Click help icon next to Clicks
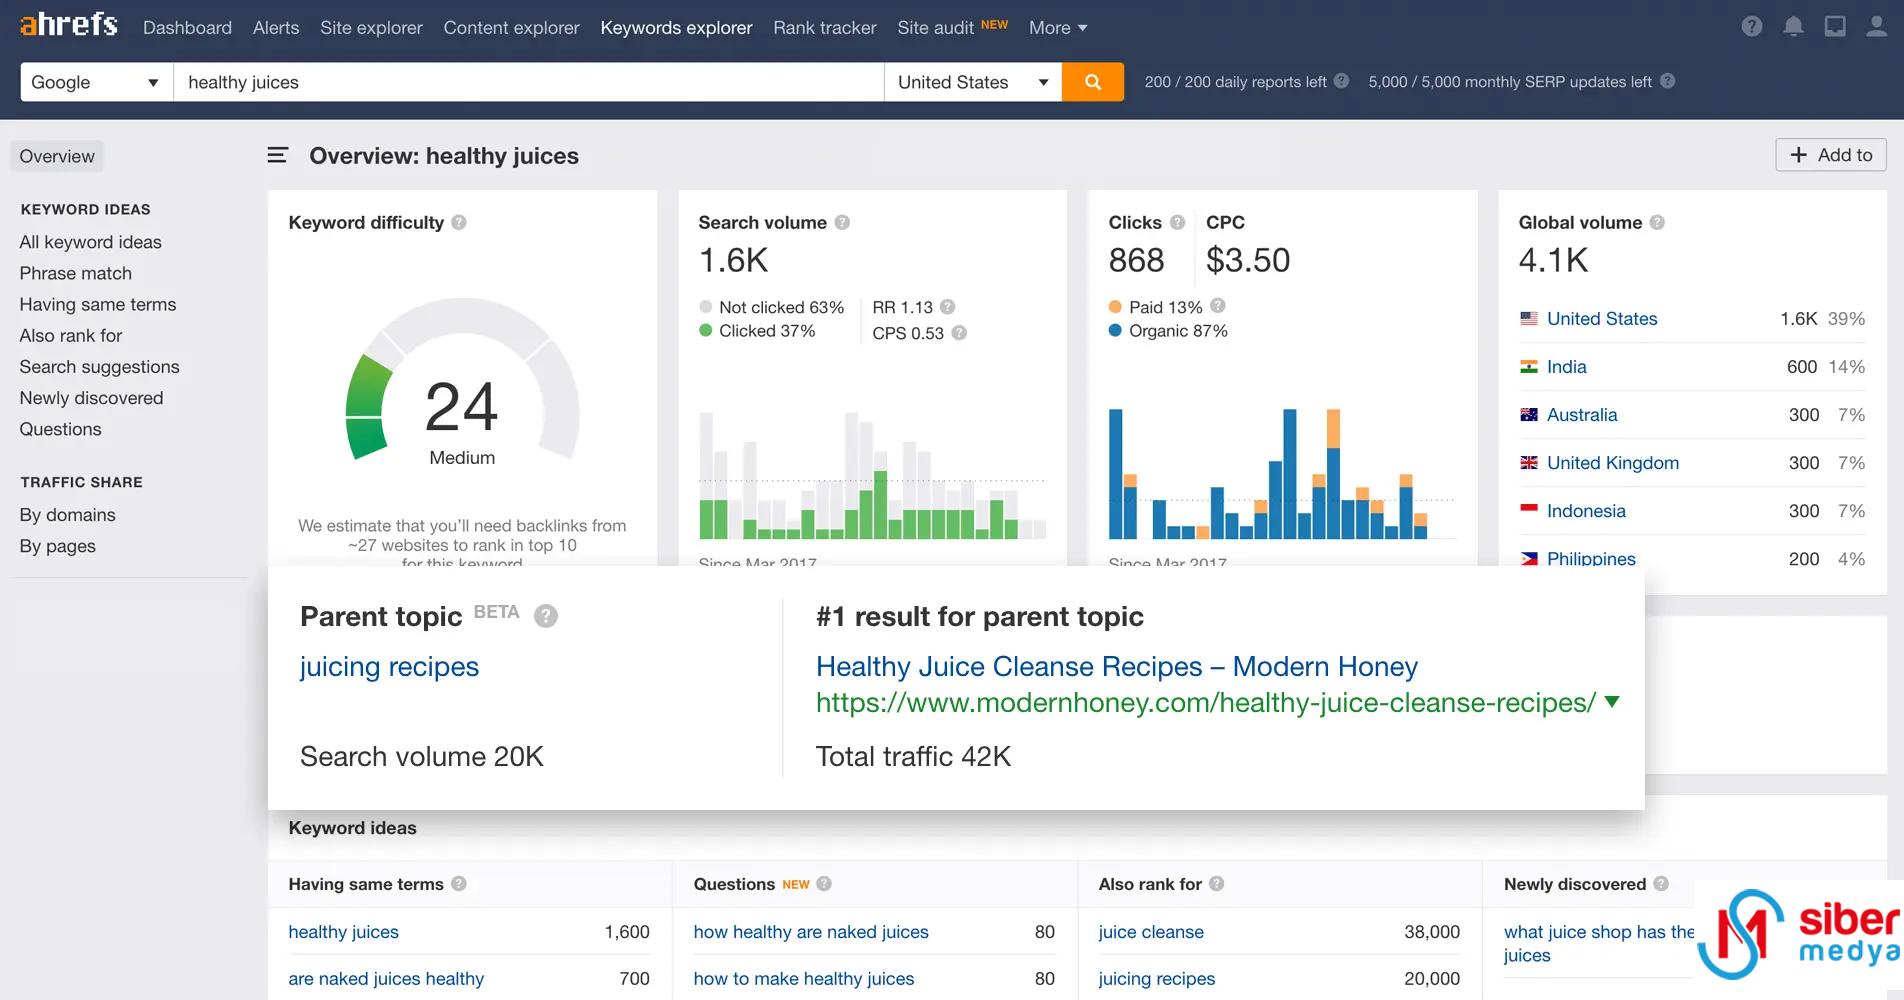 pyautogui.click(x=1177, y=222)
